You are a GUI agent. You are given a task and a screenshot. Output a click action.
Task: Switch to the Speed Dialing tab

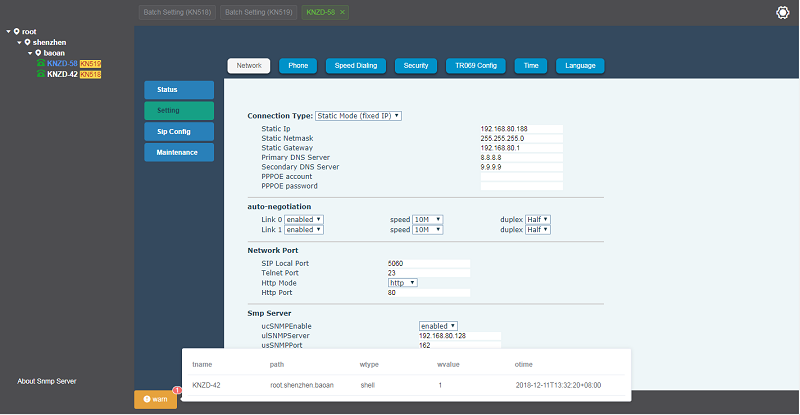(x=355, y=66)
